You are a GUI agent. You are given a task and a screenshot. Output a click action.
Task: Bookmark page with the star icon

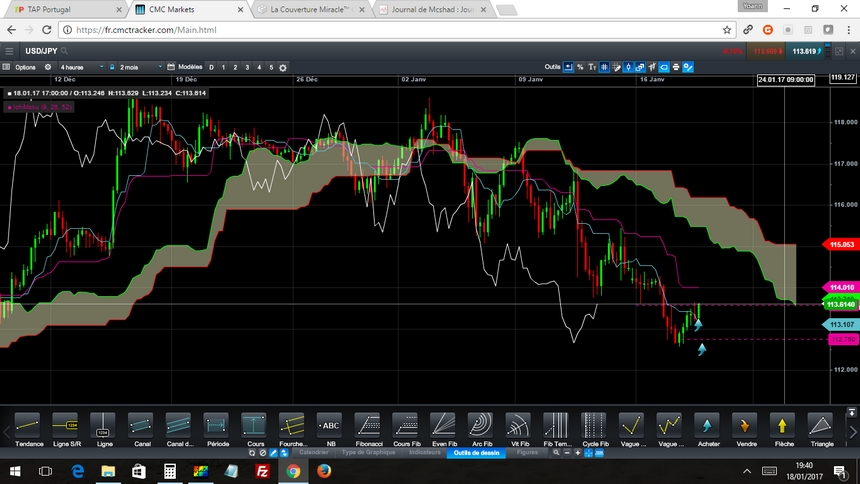tap(727, 30)
